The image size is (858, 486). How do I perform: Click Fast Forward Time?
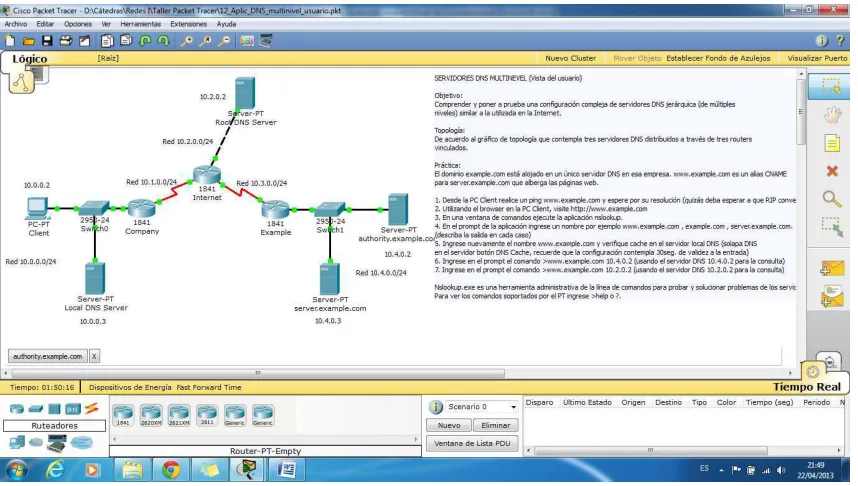(x=208, y=387)
